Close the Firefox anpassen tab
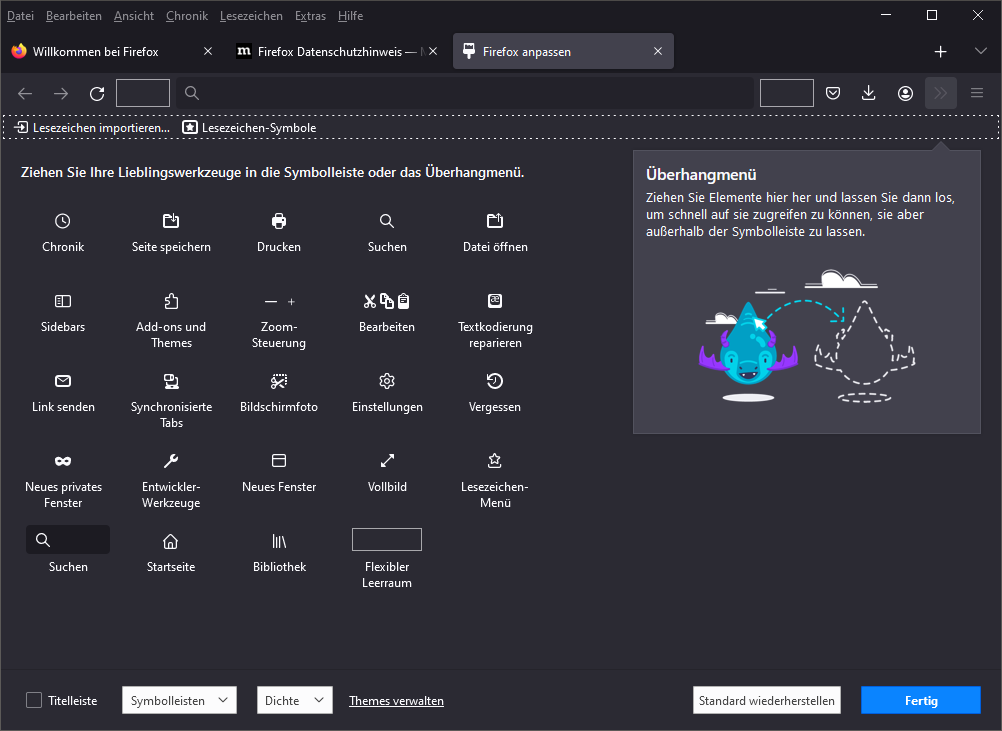Viewport: 1002px width, 731px height. point(658,51)
